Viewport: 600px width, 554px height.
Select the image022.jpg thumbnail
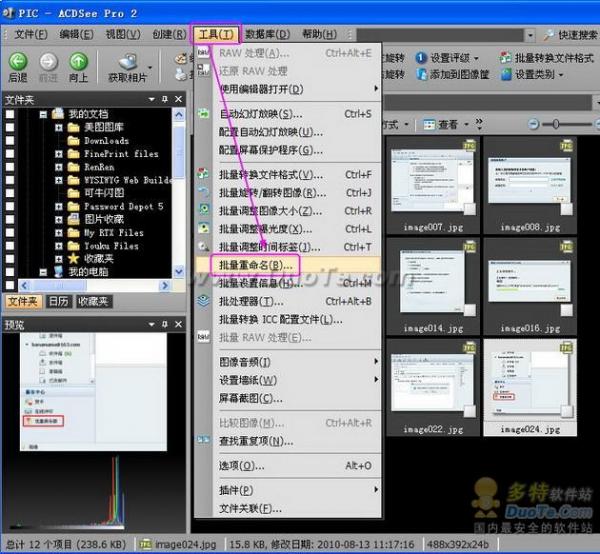pos(433,387)
